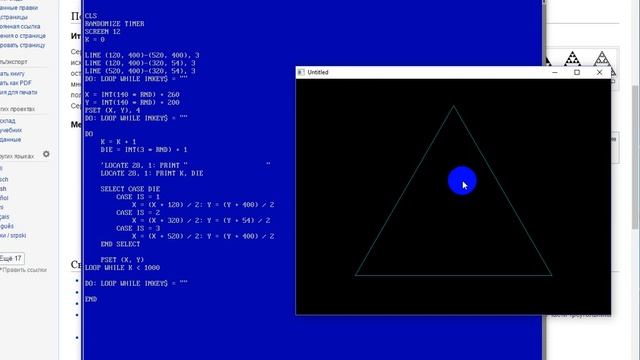Click the 'LOCATE 28, 1: PRINT K, DIE' line

[152, 173]
